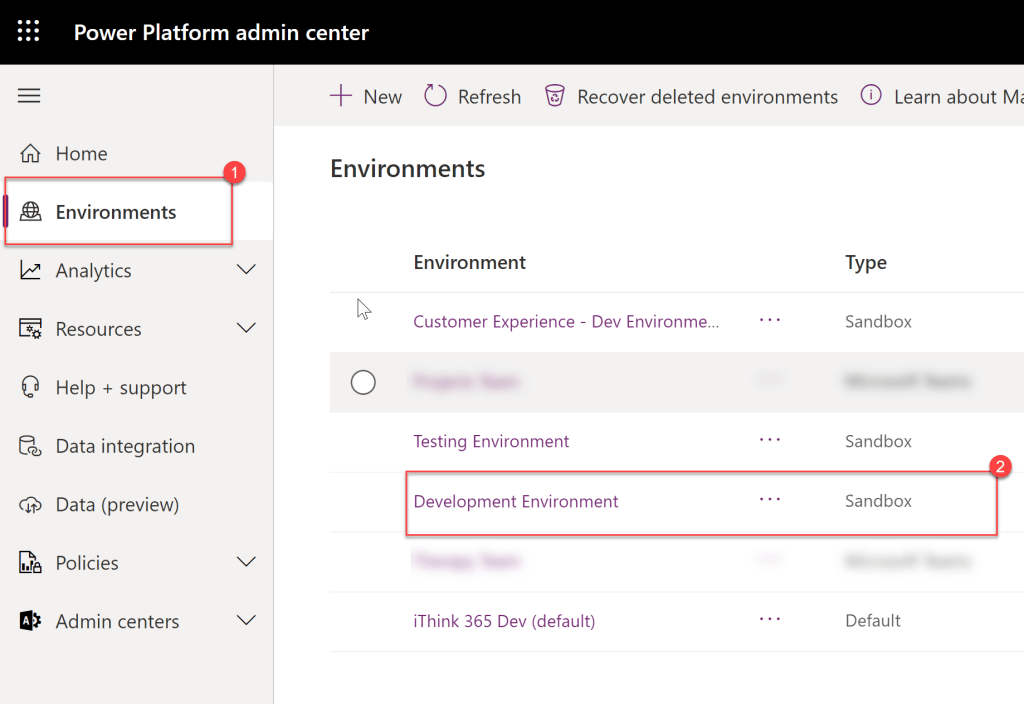
Task: Open the Development Environment link
Action: (x=516, y=501)
